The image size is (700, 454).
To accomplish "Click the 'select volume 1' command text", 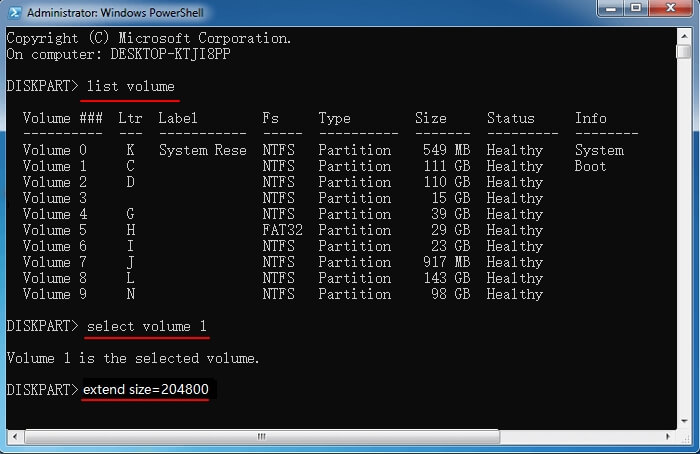I will [147, 326].
